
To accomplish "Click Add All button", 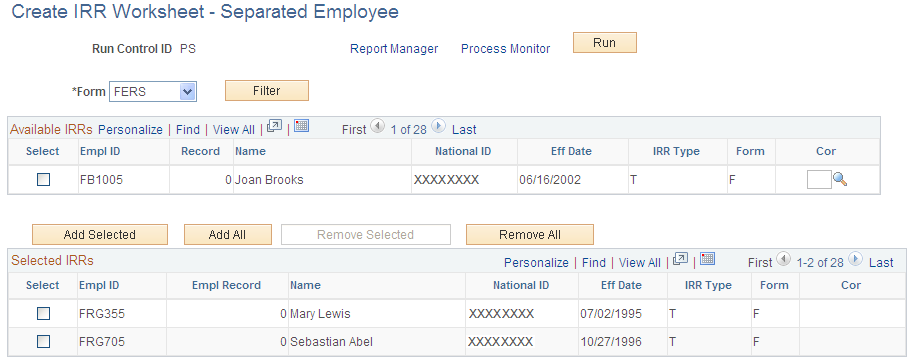I will [x=228, y=235].
